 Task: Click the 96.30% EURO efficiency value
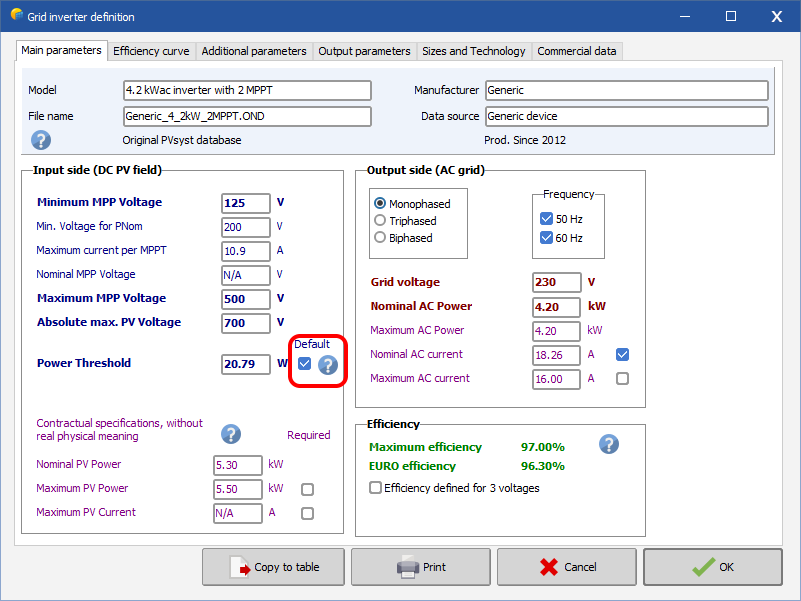[x=543, y=466]
